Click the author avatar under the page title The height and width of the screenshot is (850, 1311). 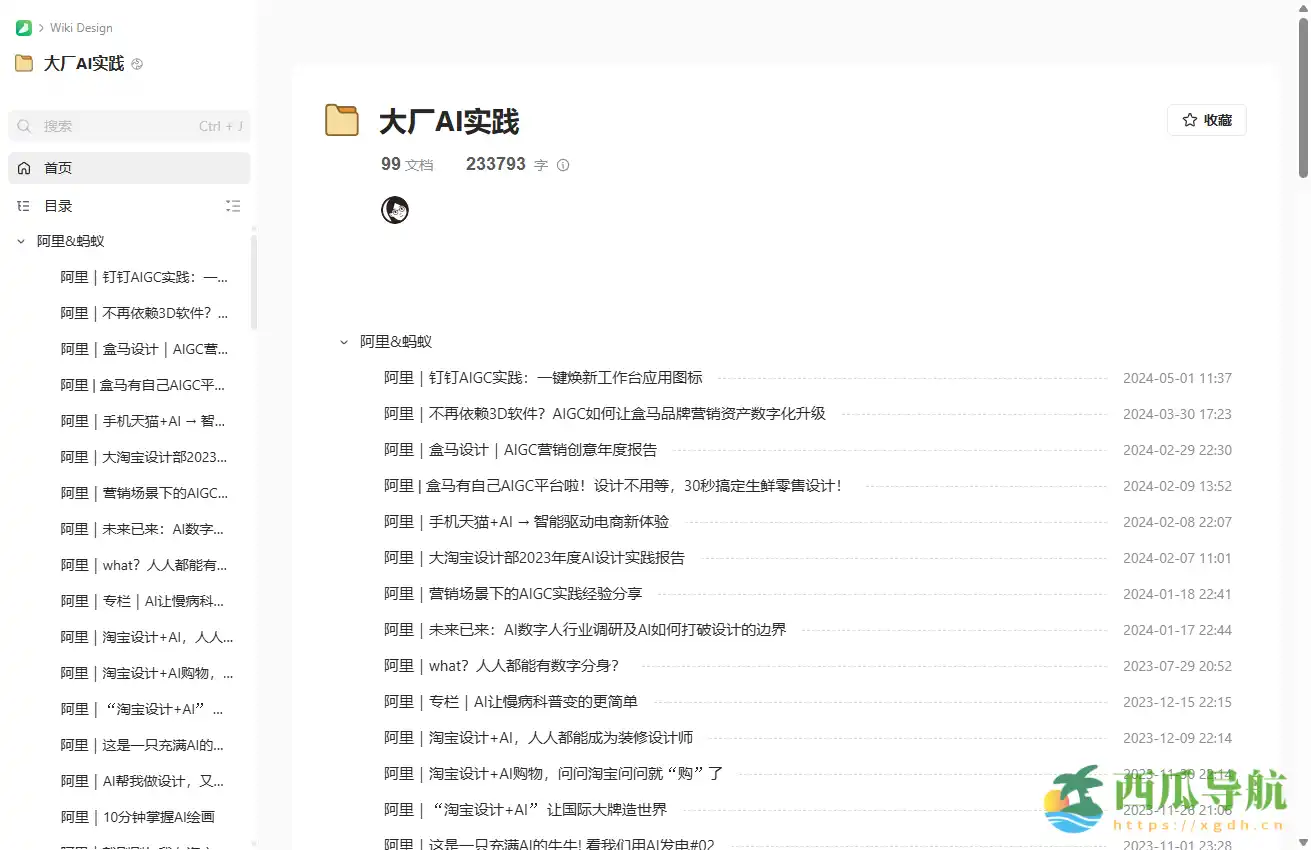395,209
